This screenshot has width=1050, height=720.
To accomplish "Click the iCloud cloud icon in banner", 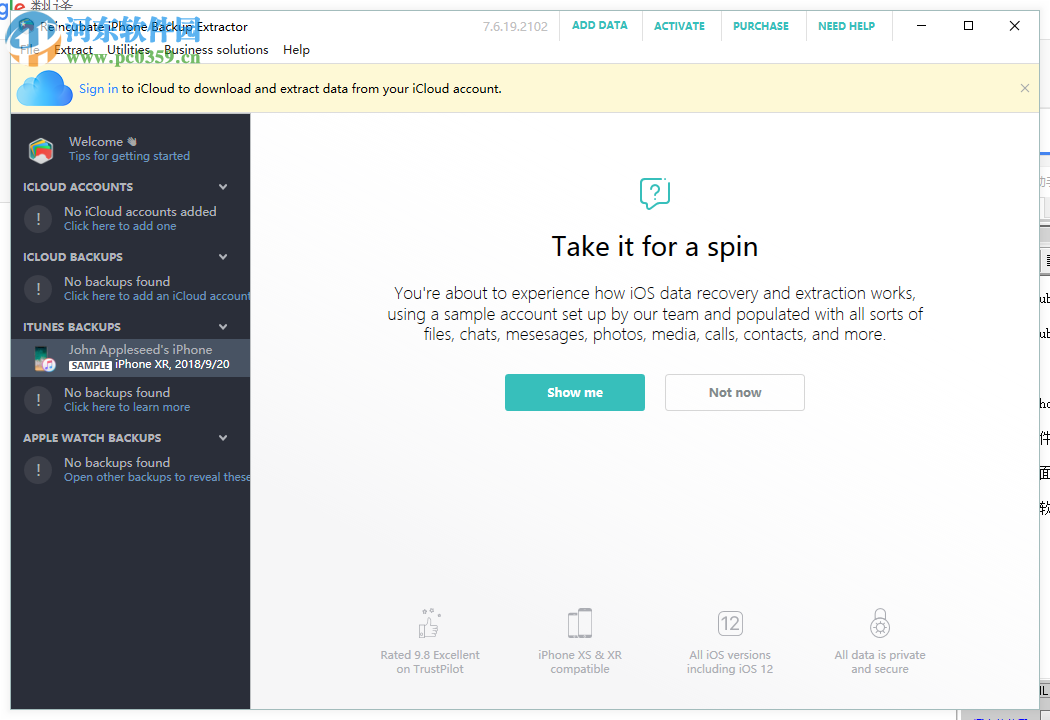I will (44, 88).
